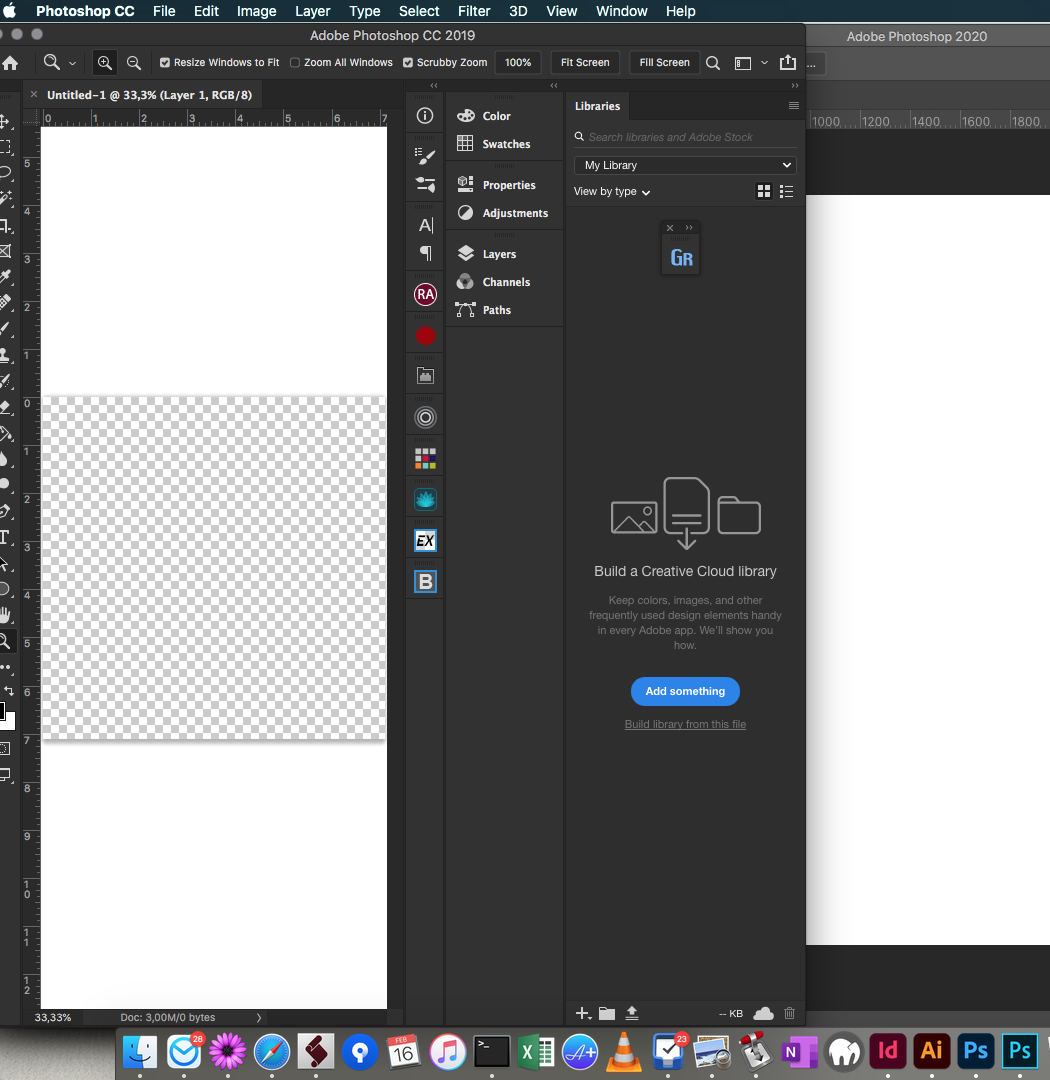The width and height of the screenshot is (1050, 1080).
Task: Toggle Resize Windows to Fit checkbox
Action: coord(166,63)
